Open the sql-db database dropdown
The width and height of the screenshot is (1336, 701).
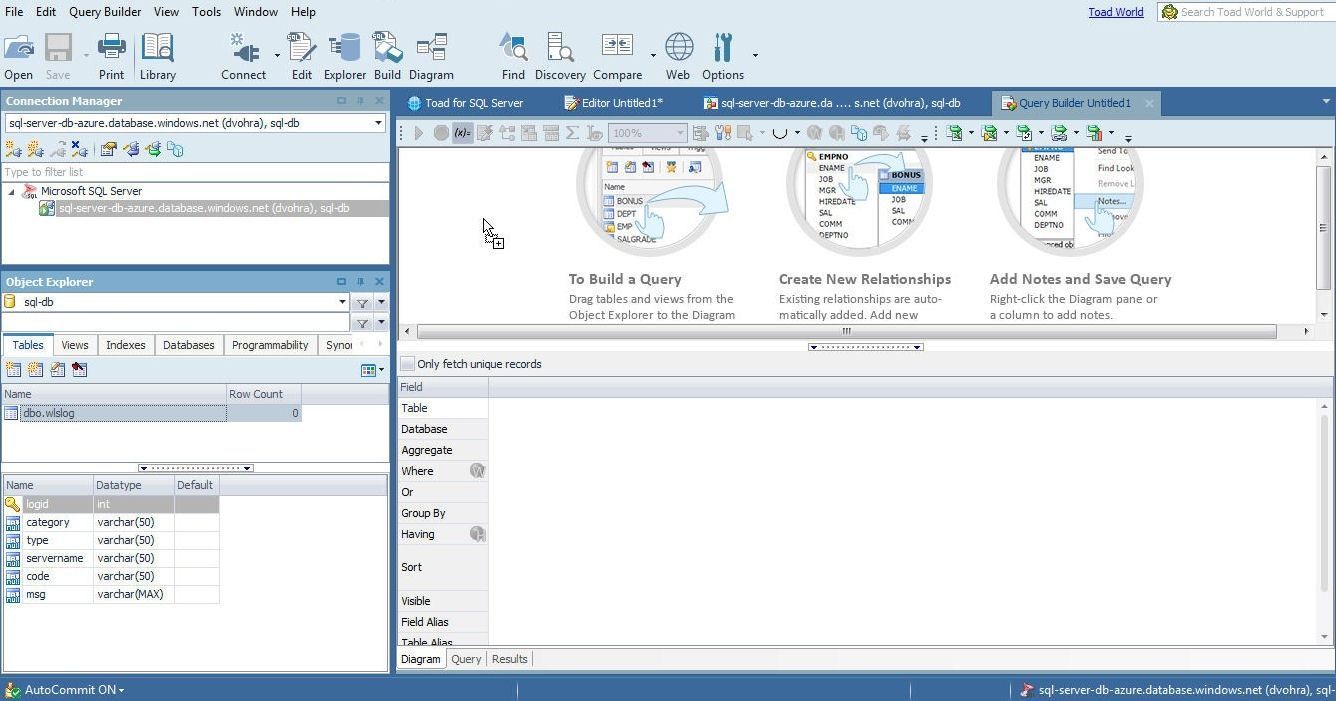[342, 302]
